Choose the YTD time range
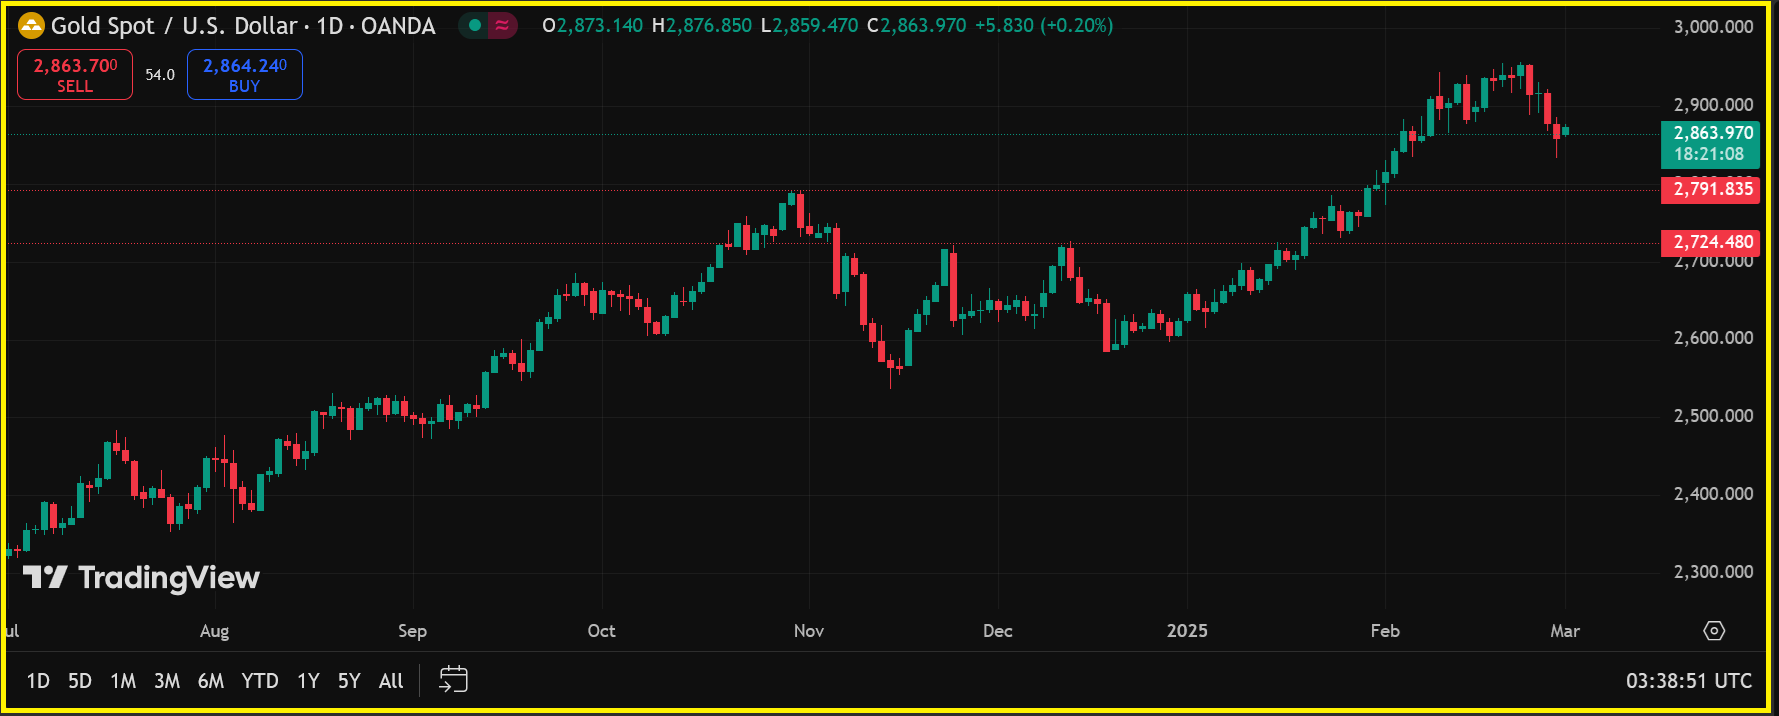This screenshot has width=1779, height=716. (260, 681)
